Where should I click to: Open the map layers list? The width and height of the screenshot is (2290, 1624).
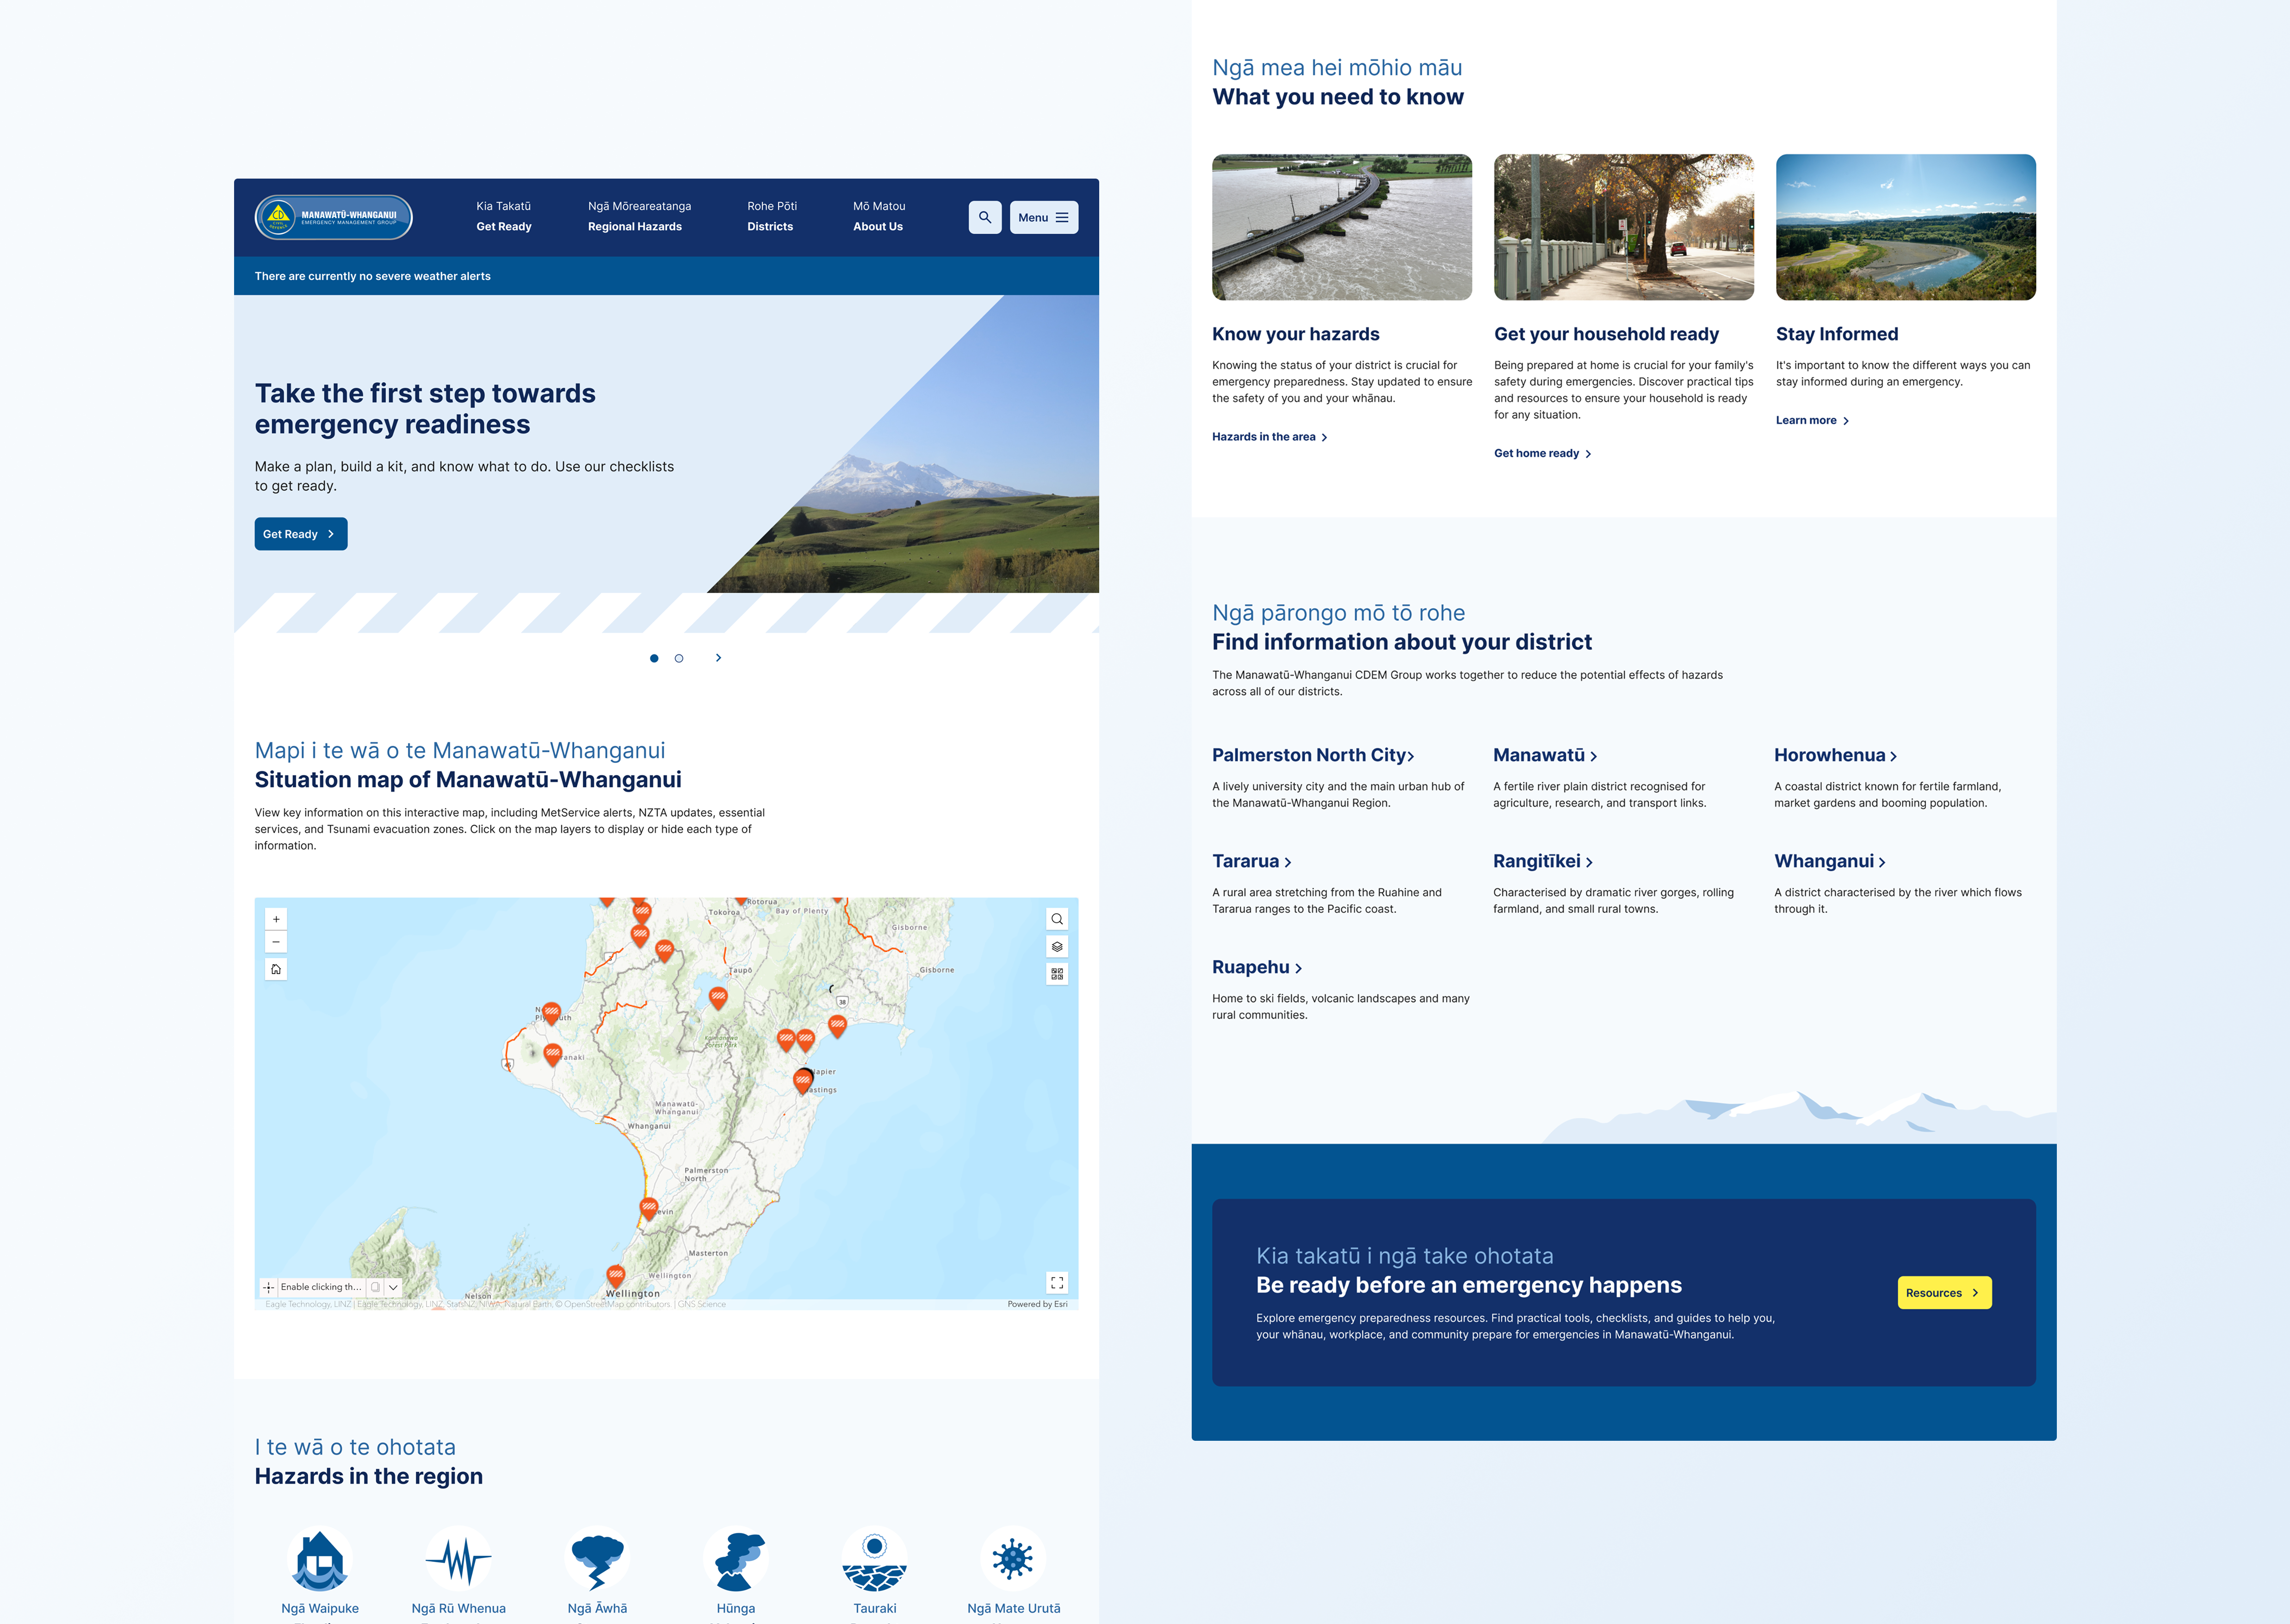click(x=1057, y=946)
